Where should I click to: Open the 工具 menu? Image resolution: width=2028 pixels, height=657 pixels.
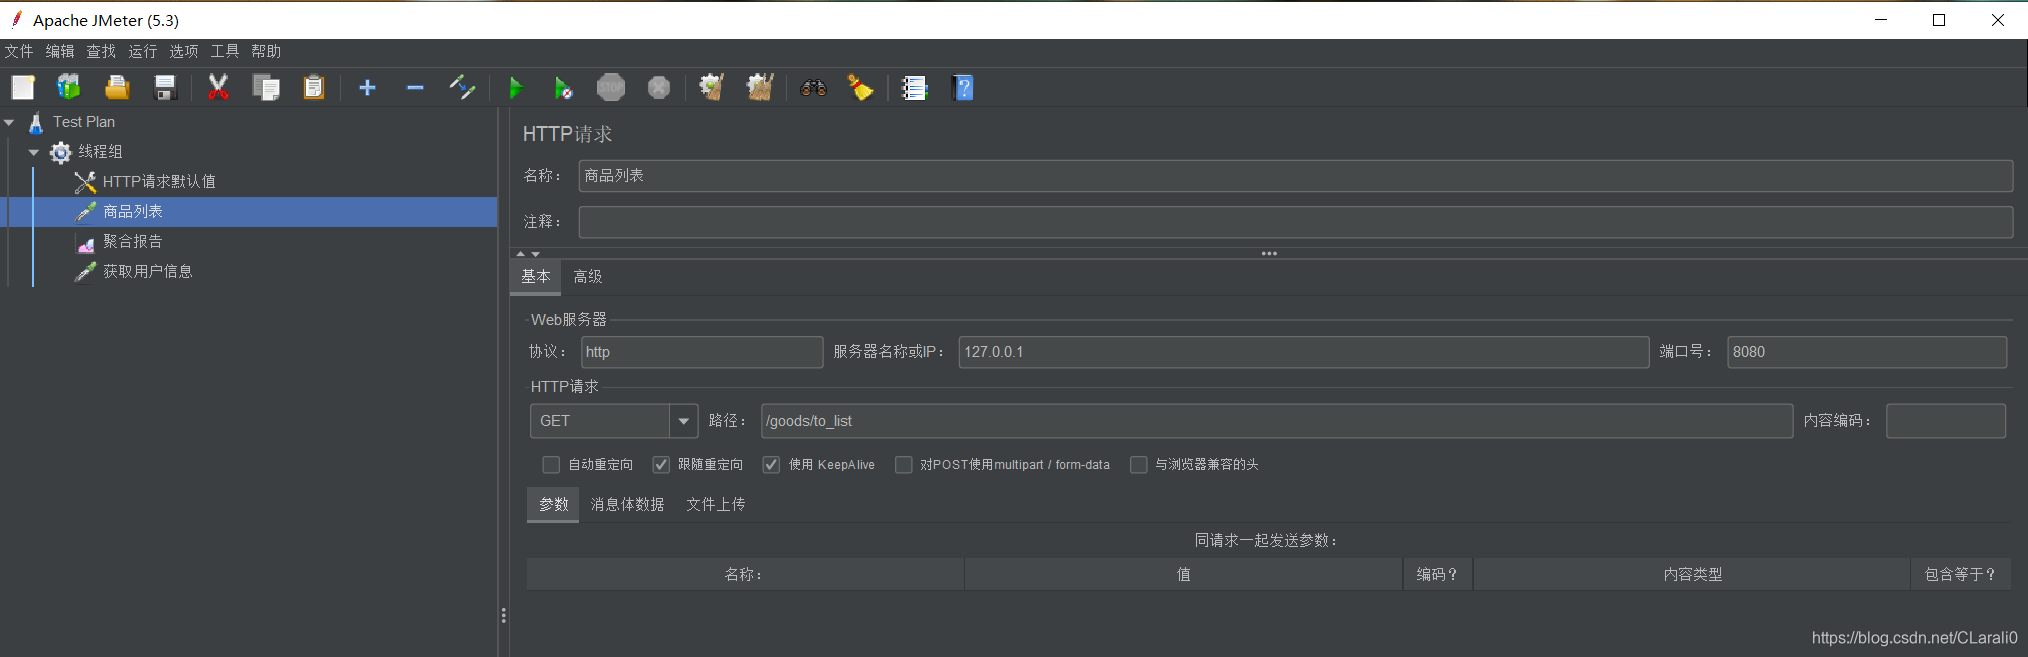pos(225,51)
